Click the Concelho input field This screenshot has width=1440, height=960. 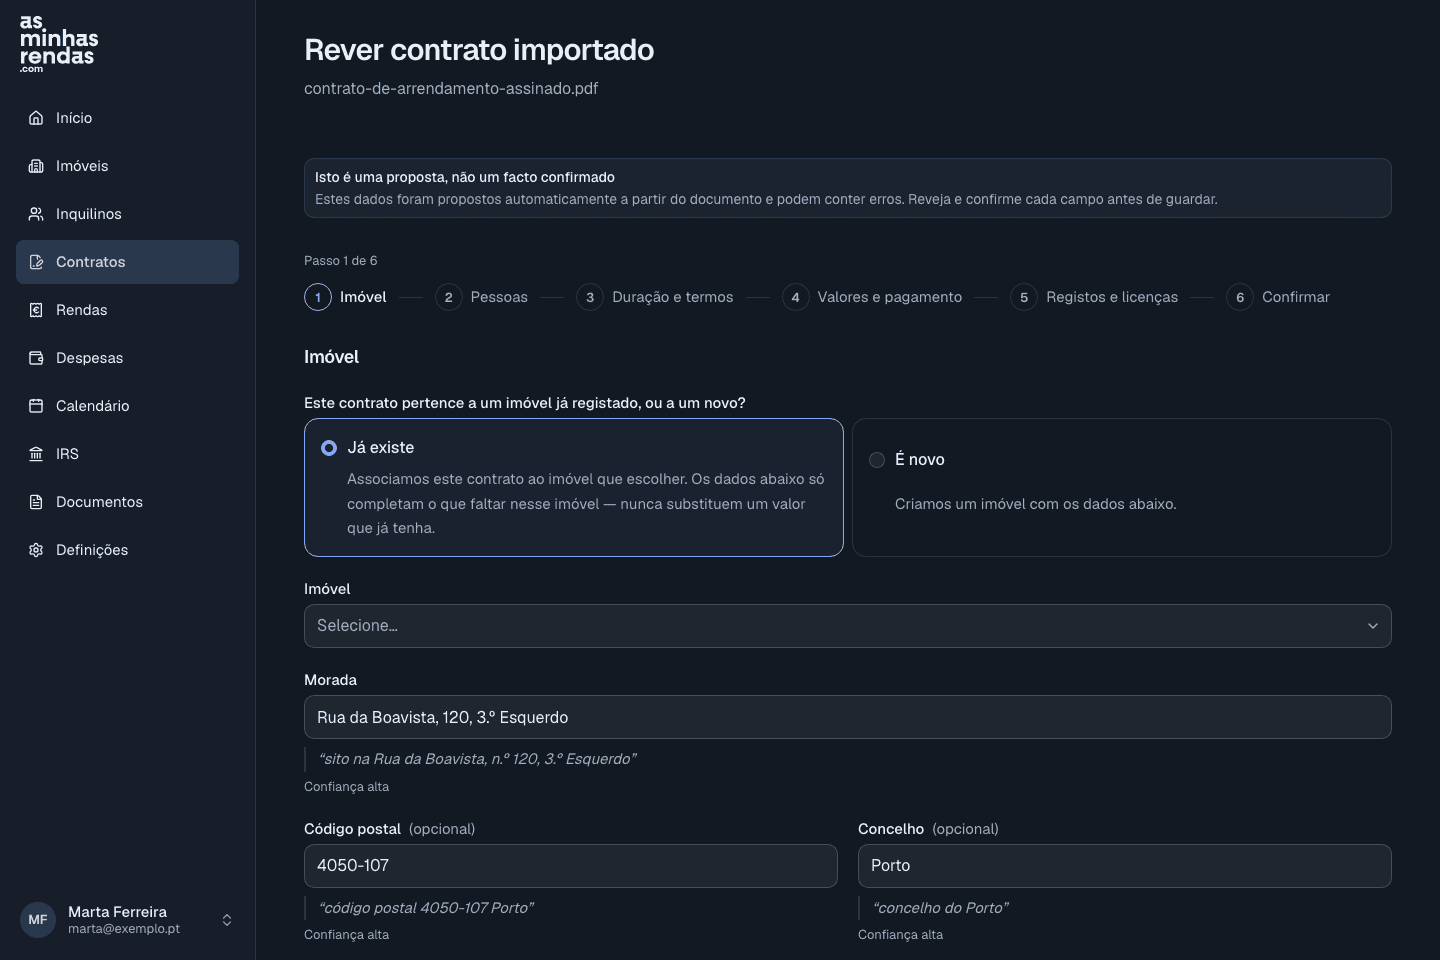point(1125,866)
